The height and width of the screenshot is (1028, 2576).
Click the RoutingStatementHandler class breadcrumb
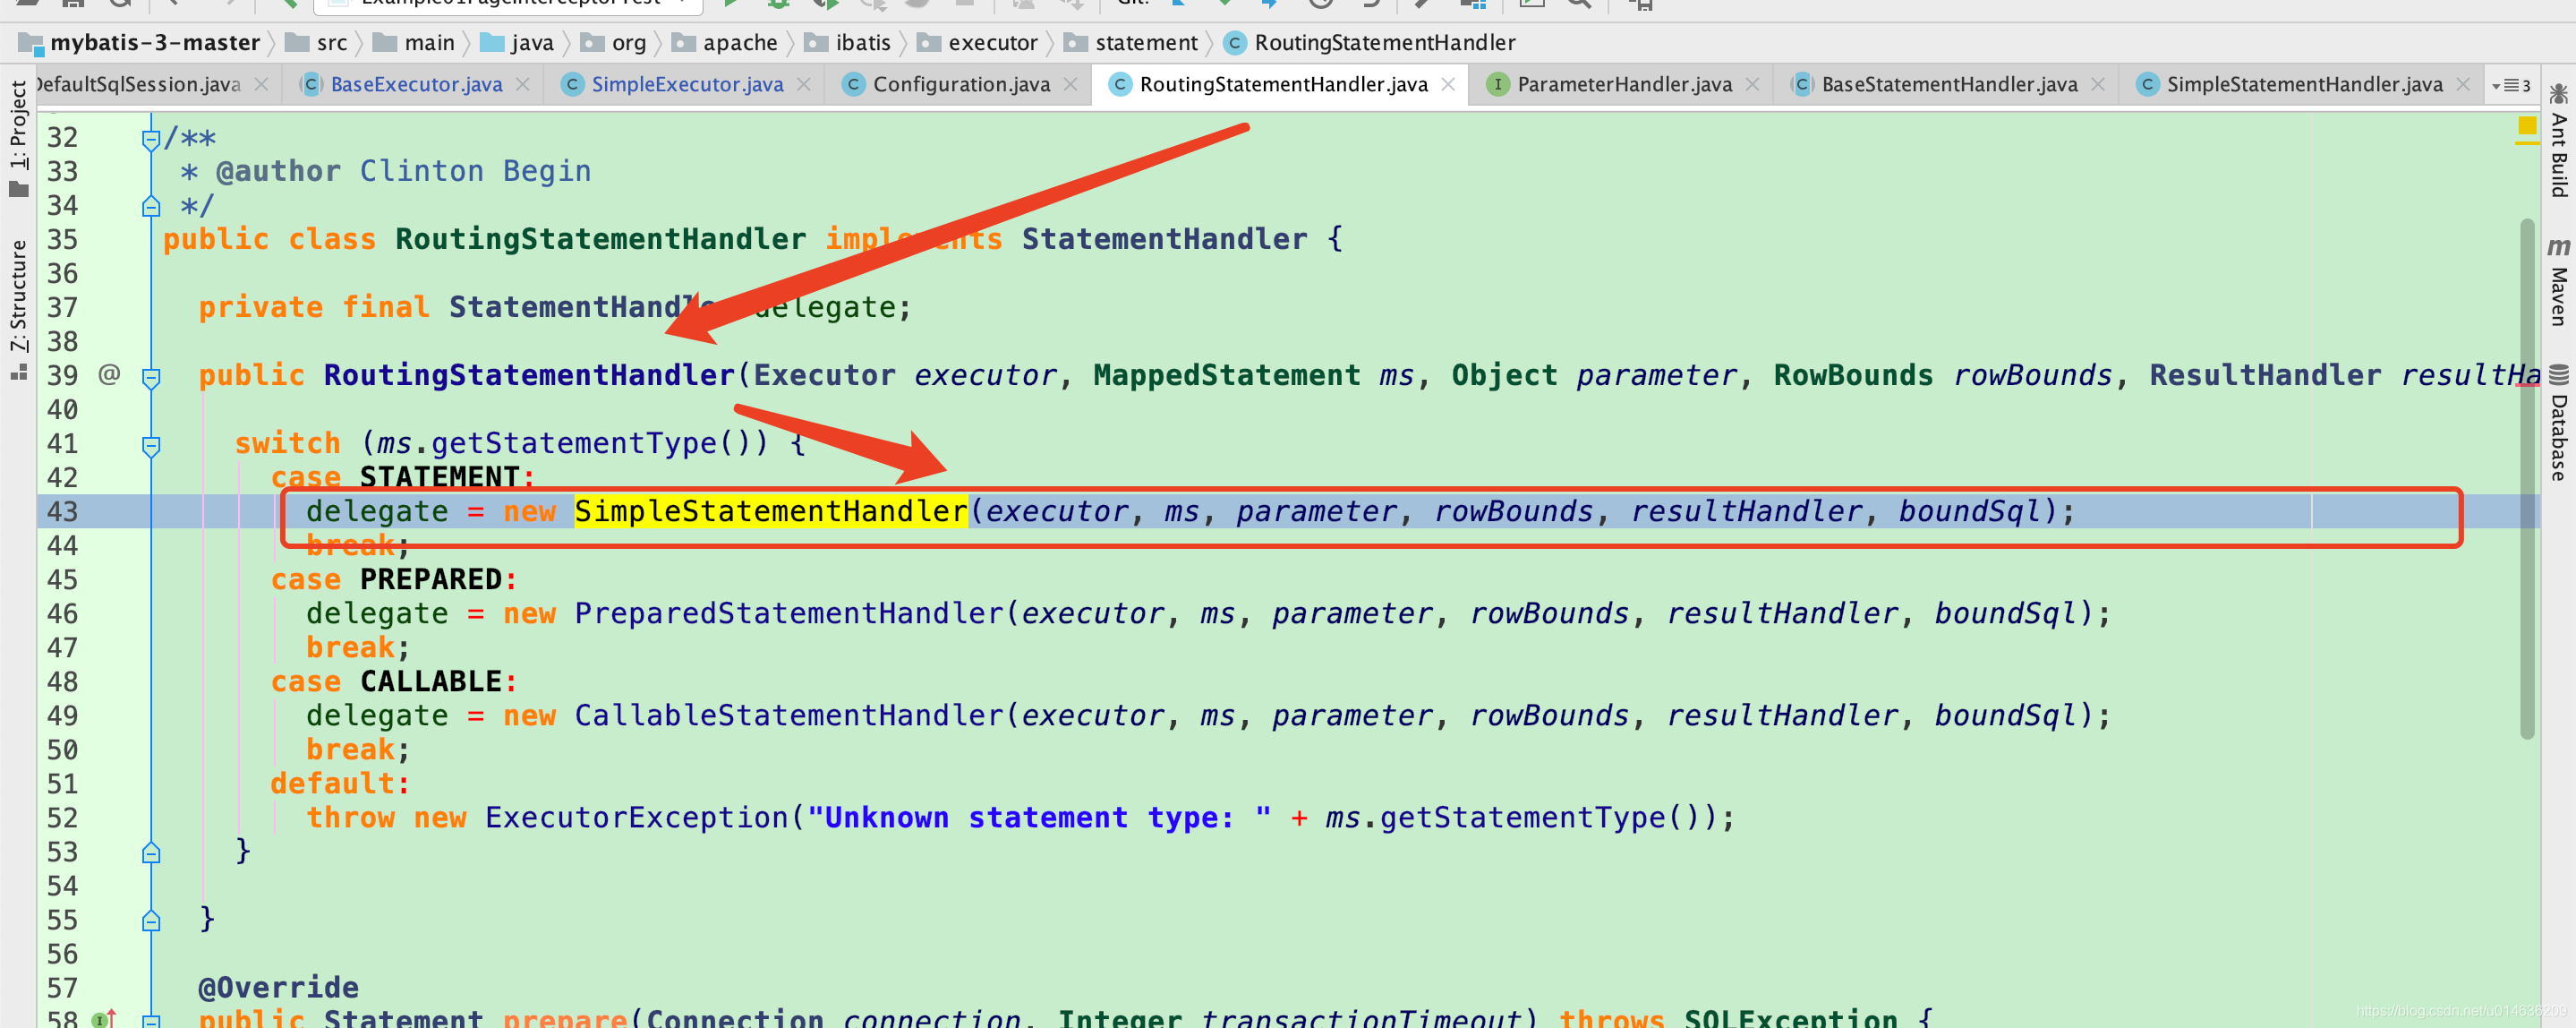click(1370, 43)
